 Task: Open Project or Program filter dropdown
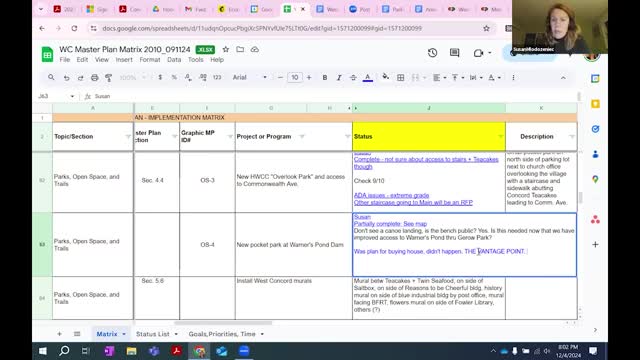click(x=302, y=137)
